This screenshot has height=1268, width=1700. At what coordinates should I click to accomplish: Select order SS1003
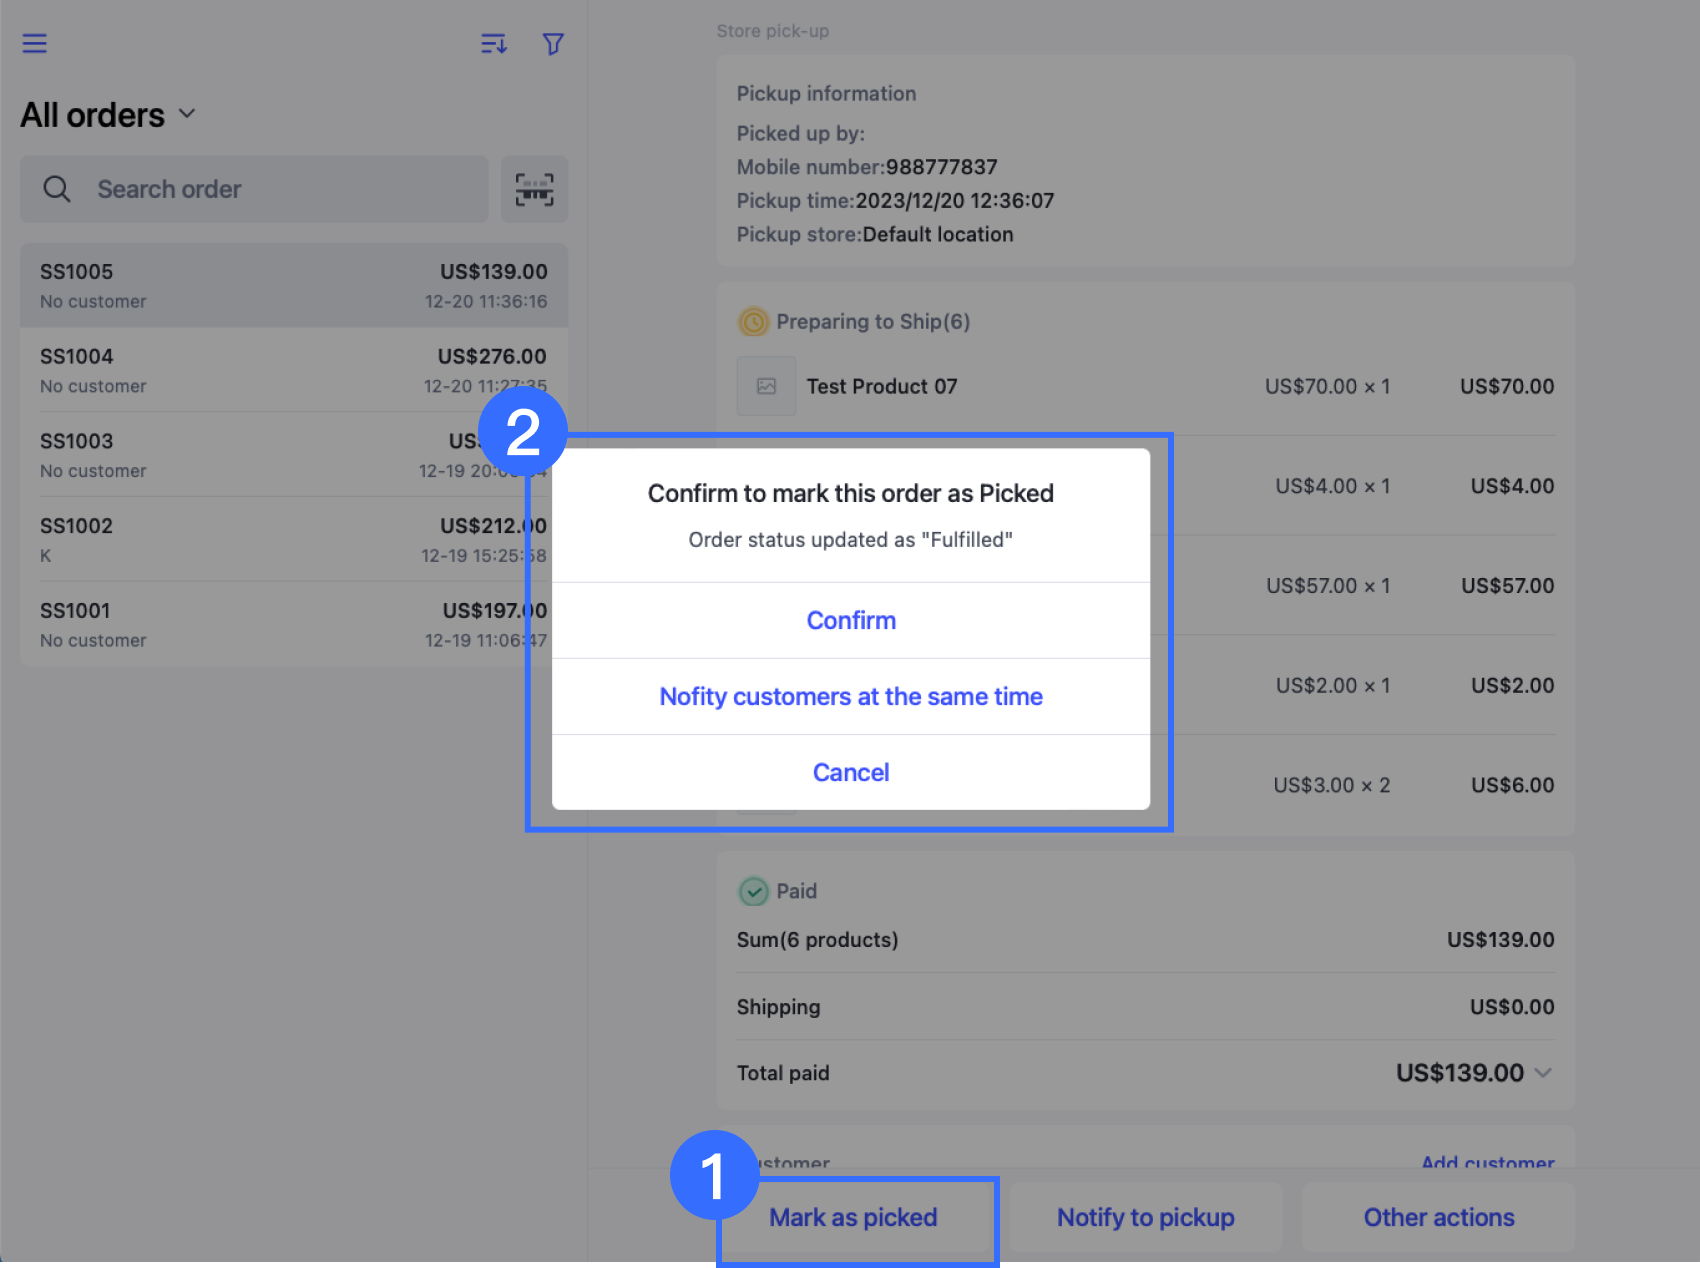tap(294, 455)
